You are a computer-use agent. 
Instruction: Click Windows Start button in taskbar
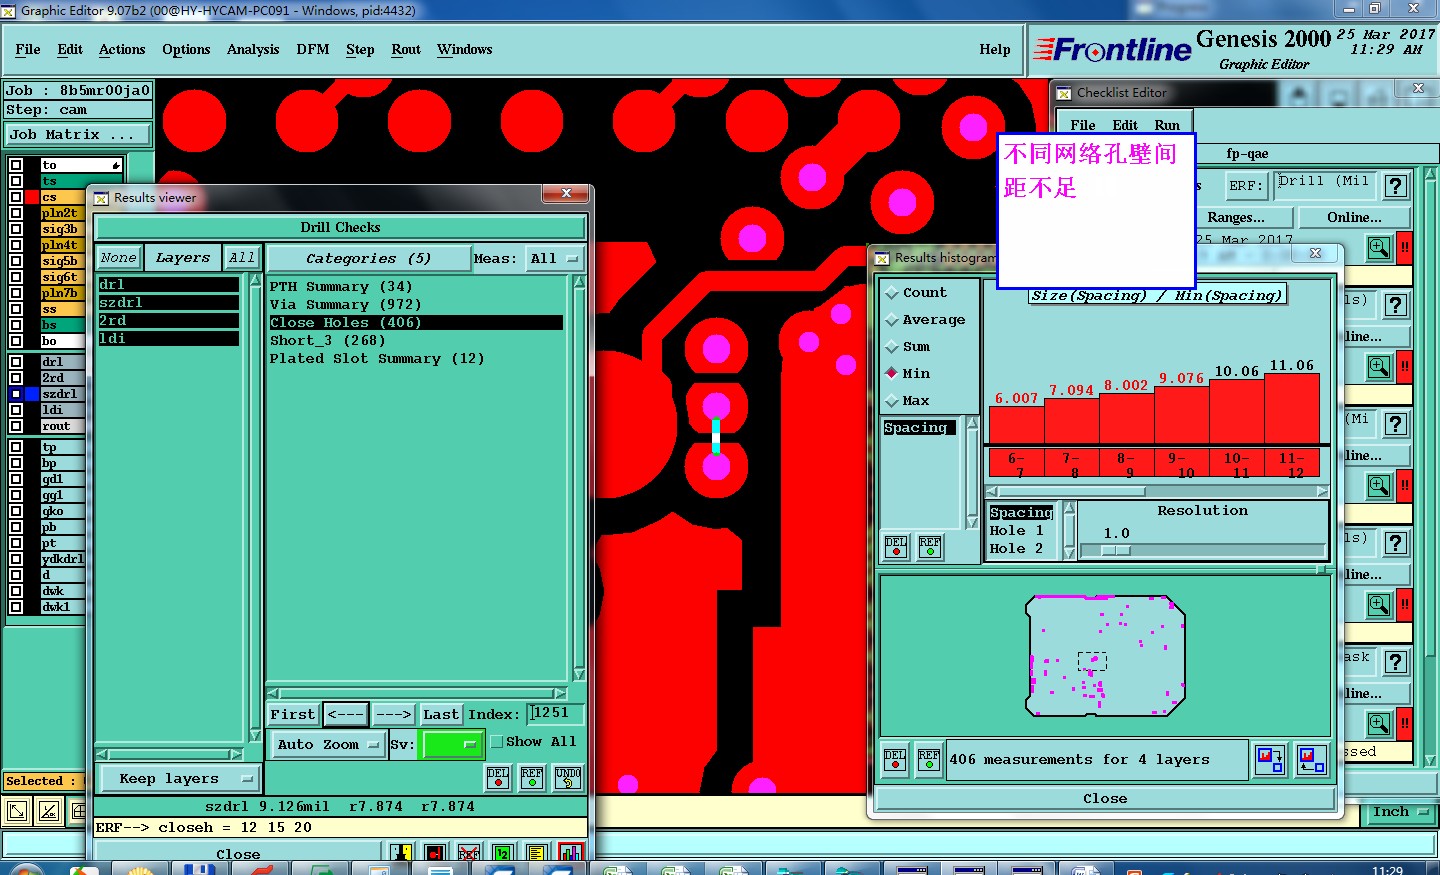pos(25,870)
